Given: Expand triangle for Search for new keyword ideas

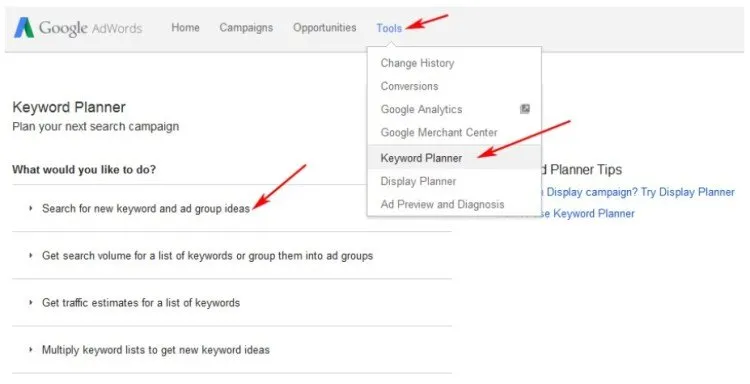Looking at the screenshot, I should pyautogui.click(x=31, y=208).
